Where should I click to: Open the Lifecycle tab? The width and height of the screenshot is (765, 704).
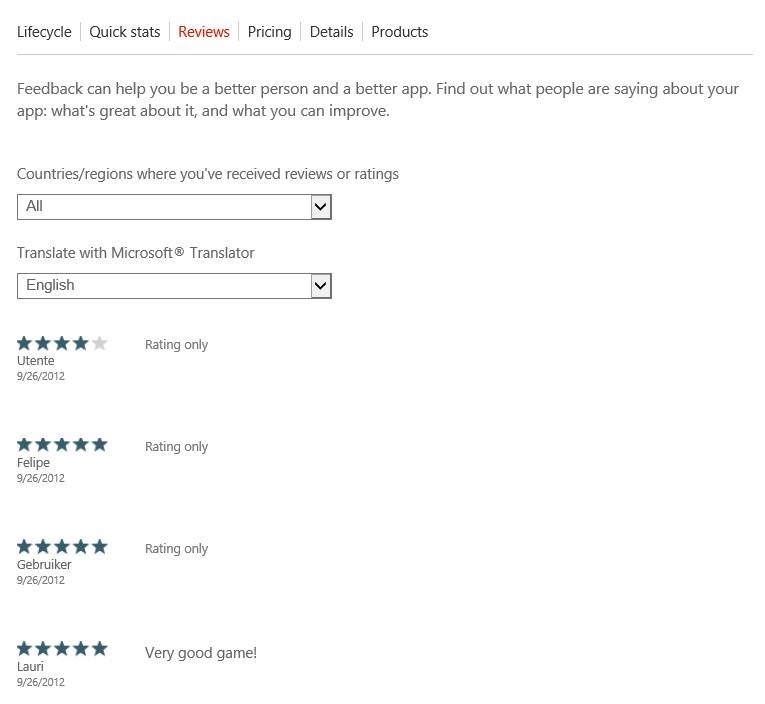coord(44,32)
